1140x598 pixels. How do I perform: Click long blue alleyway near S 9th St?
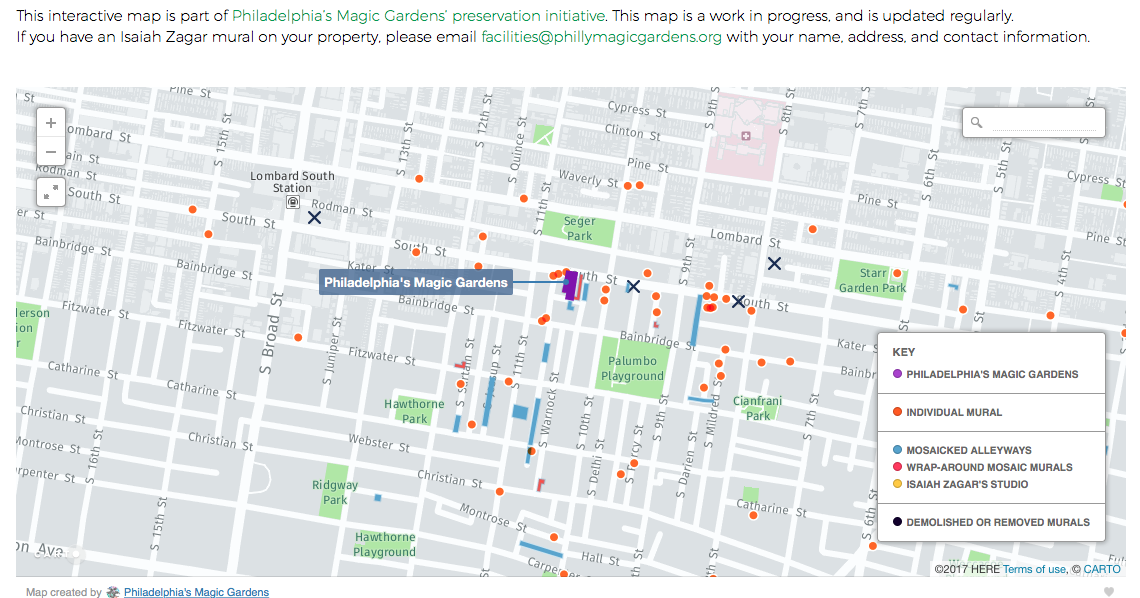point(696,320)
